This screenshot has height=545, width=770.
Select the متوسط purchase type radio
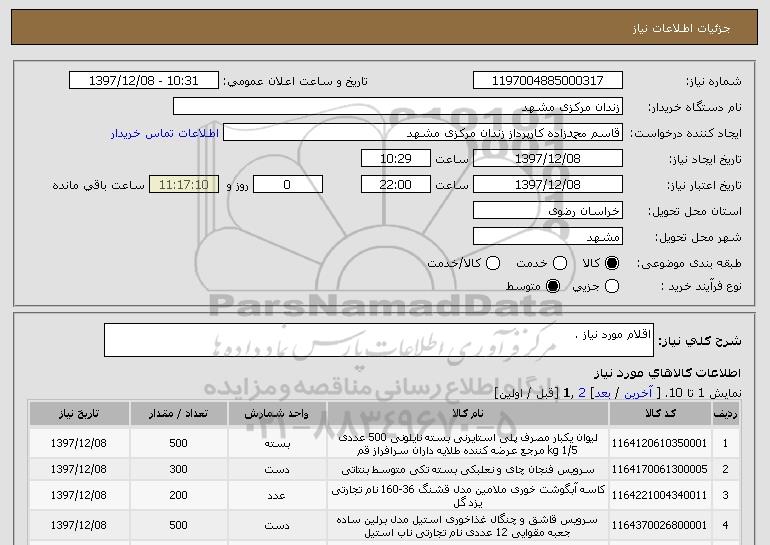553,286
